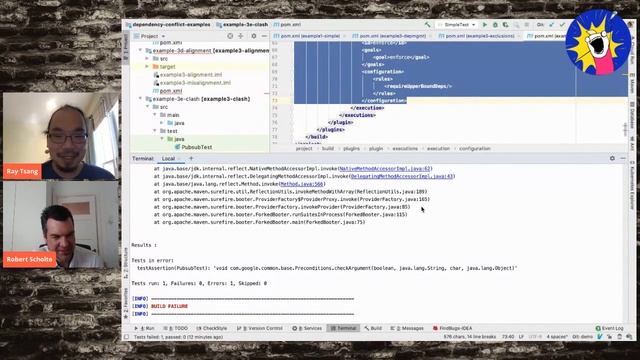
Task: Click the Git commit checkmark icon
Action: tap(562, 24)
